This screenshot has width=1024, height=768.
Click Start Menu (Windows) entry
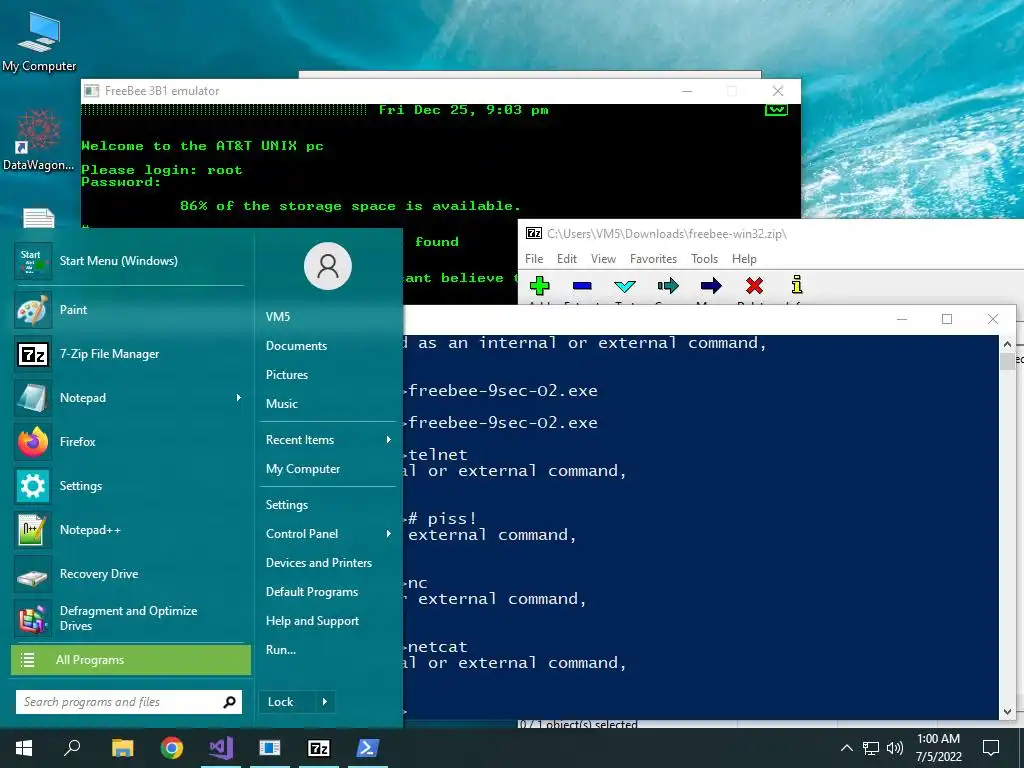[x=129, y=261]
